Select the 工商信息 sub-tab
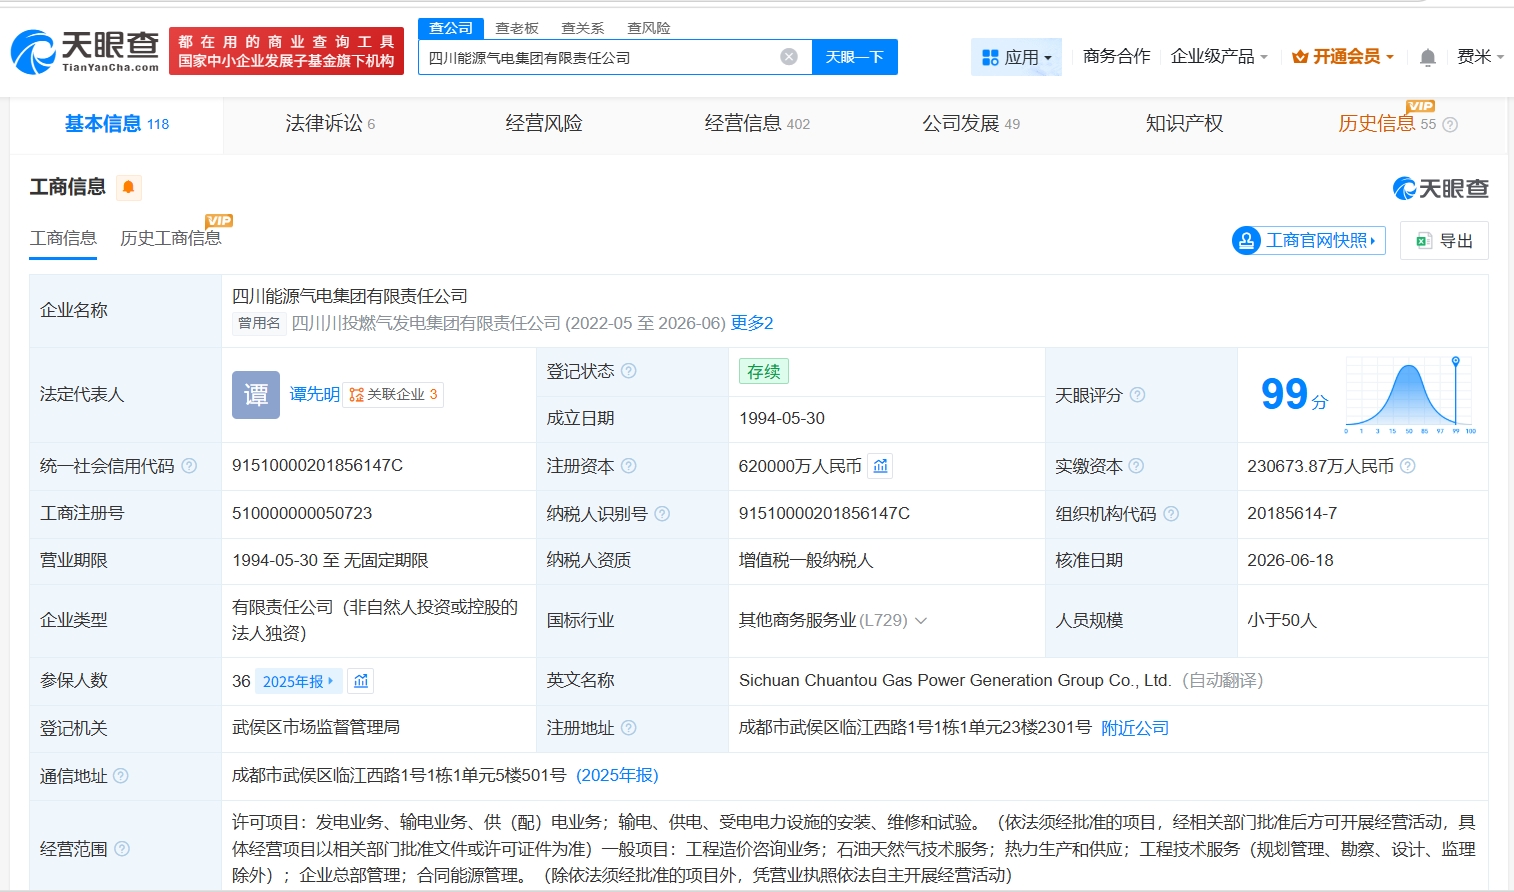Screen dimensions: 1514x892 63,238
